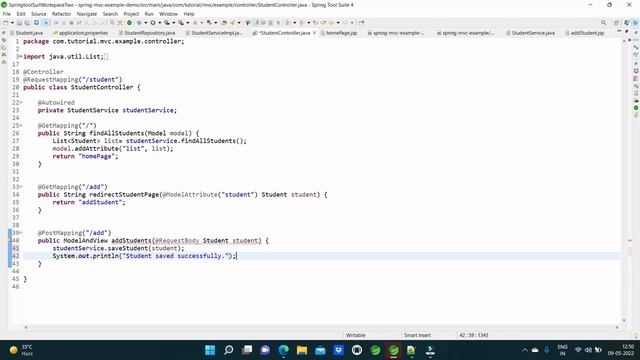Click the New file toolbar icon

pyautogui.click(x=6, y=23)
